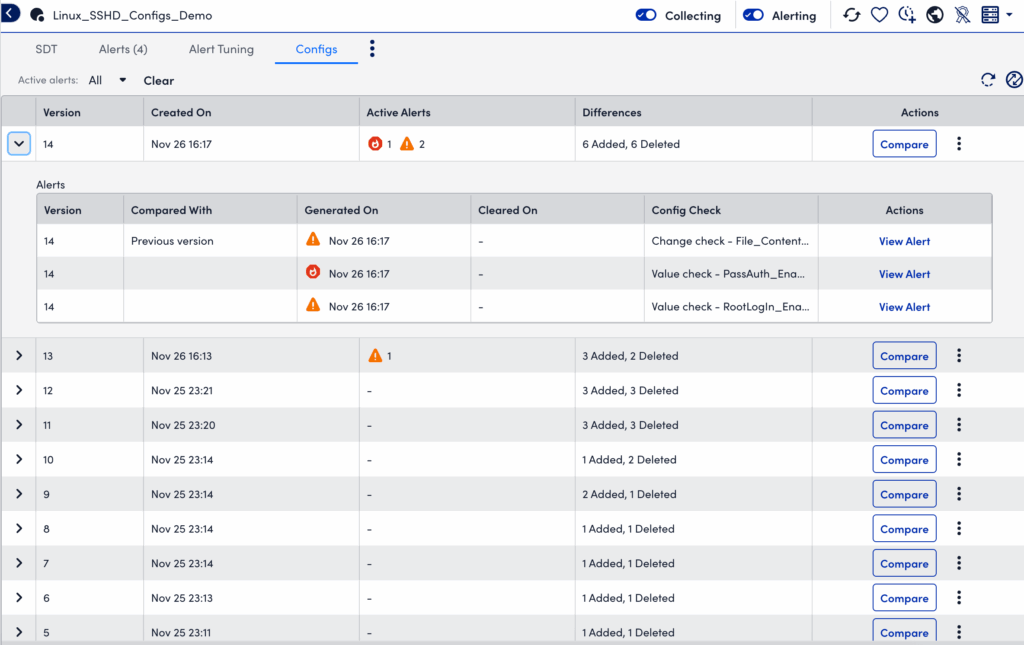Click Compare for version 9

click(x=904, y=494)
